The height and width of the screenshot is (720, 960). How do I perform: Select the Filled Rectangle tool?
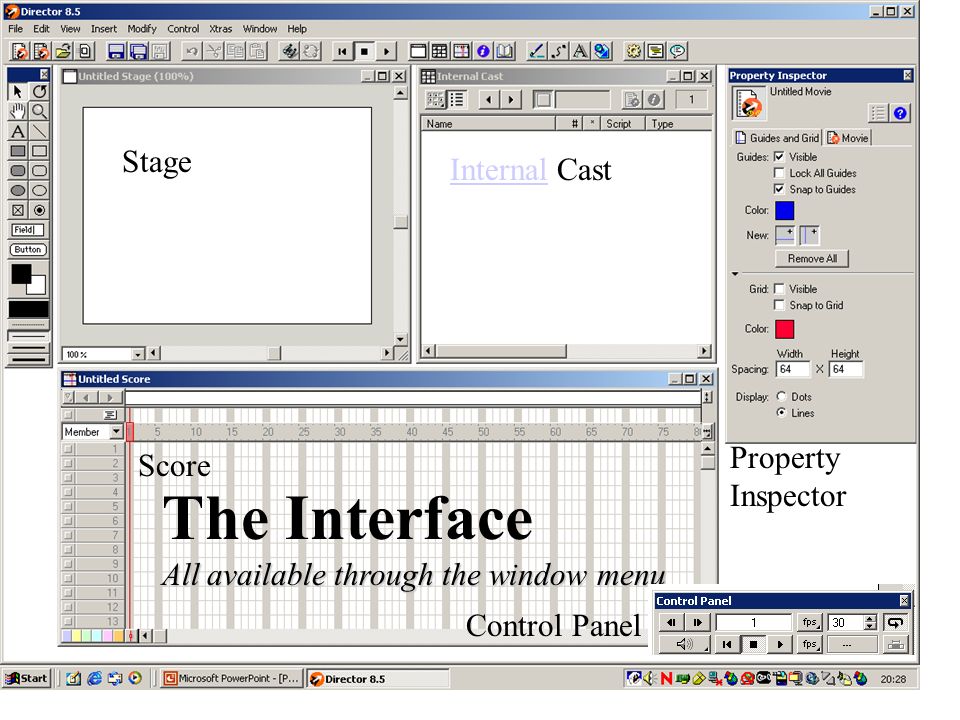[18, 151]
